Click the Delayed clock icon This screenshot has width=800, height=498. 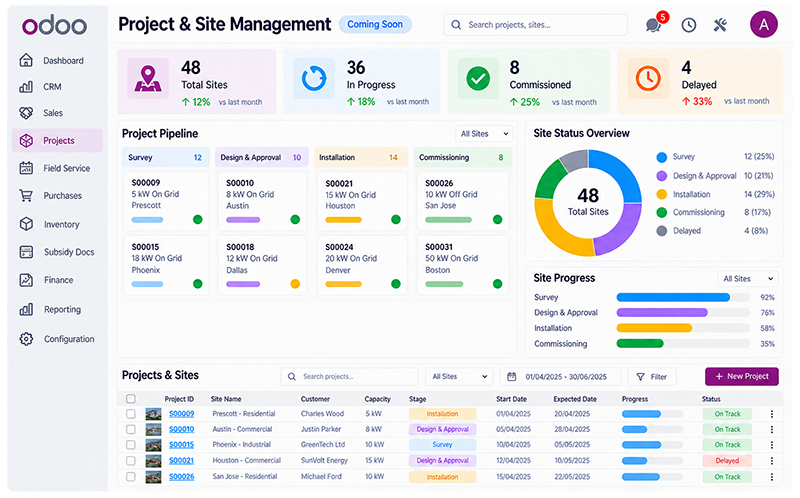648,79
